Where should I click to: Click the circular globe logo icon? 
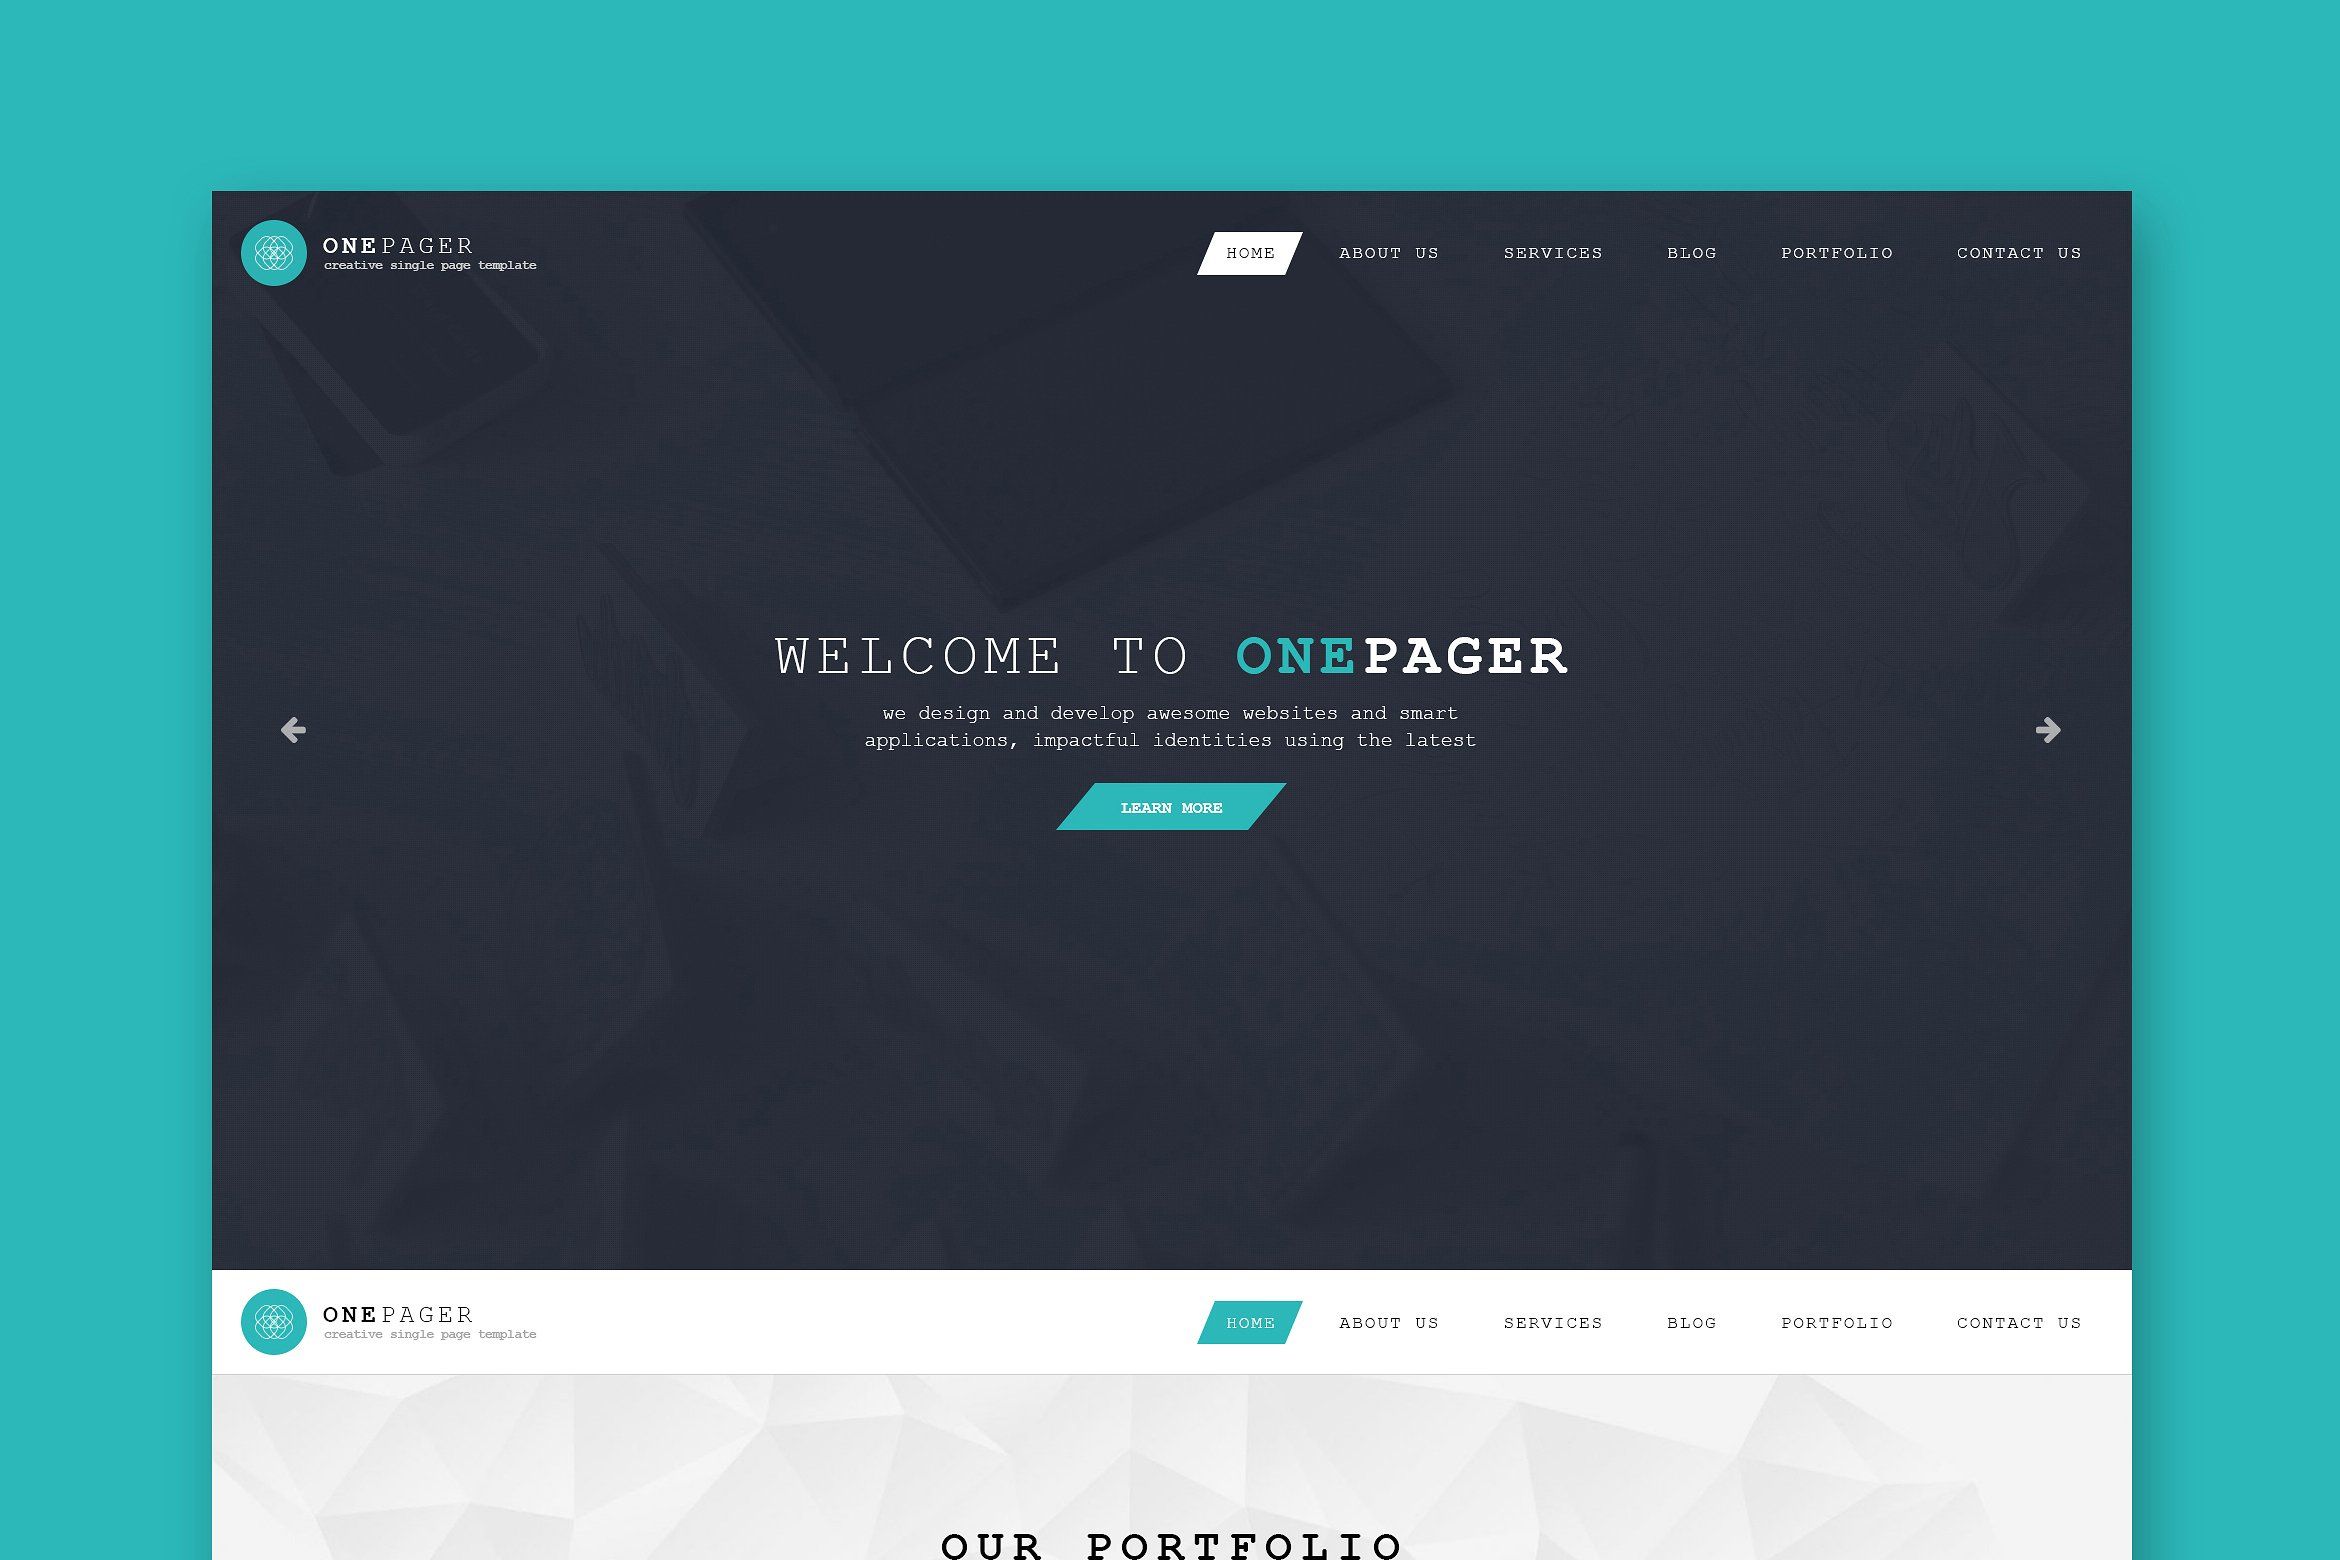coord(270,251)
